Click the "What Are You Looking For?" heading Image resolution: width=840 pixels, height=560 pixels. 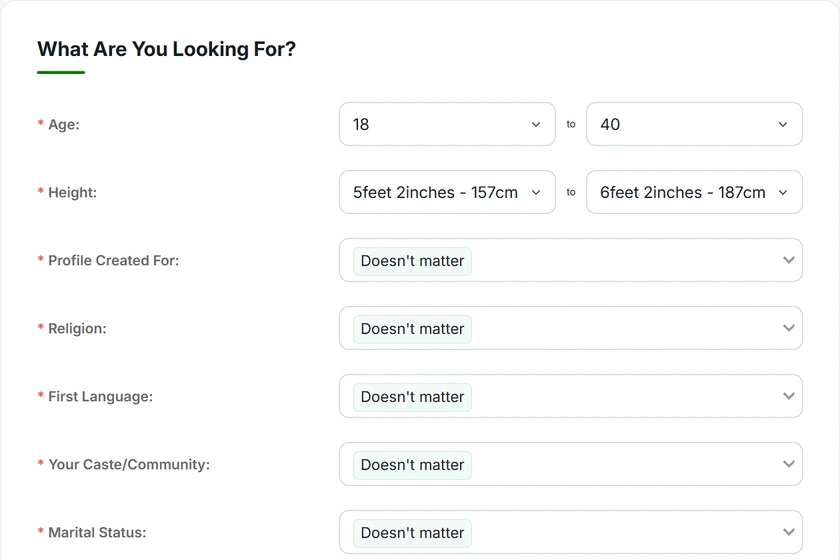(167, 49)
